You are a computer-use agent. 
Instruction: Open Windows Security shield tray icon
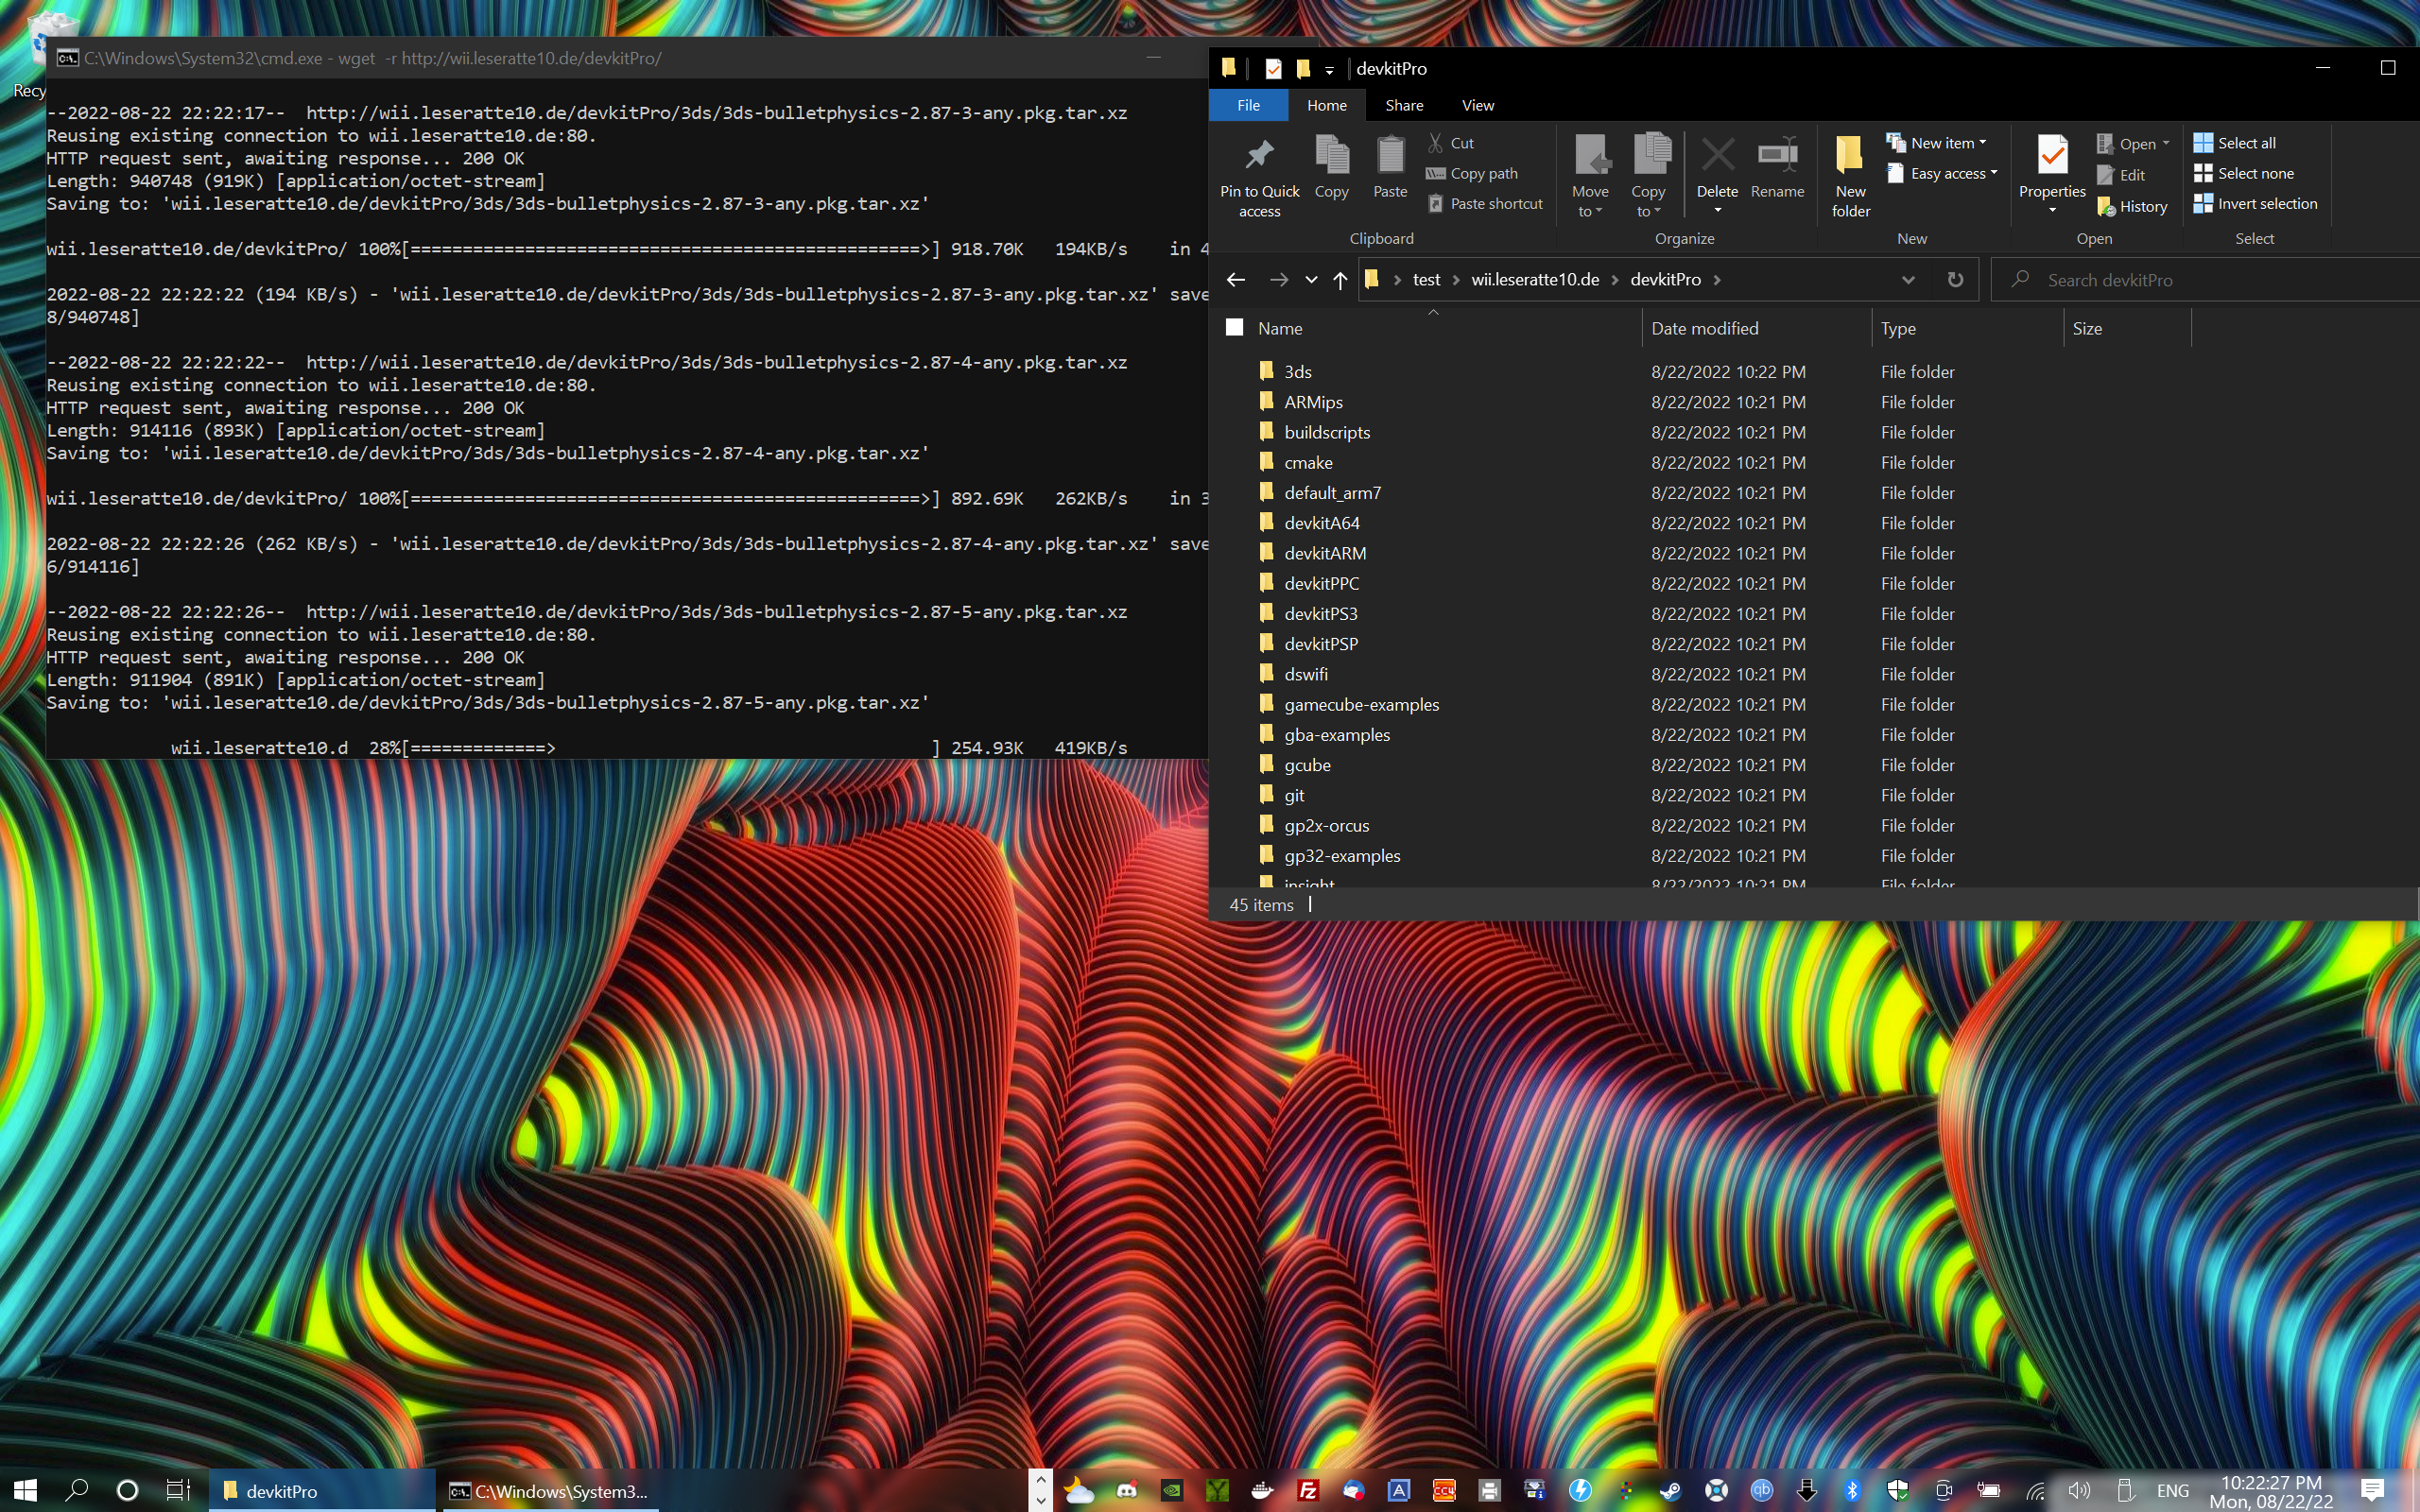[x=1897, y=1491]
